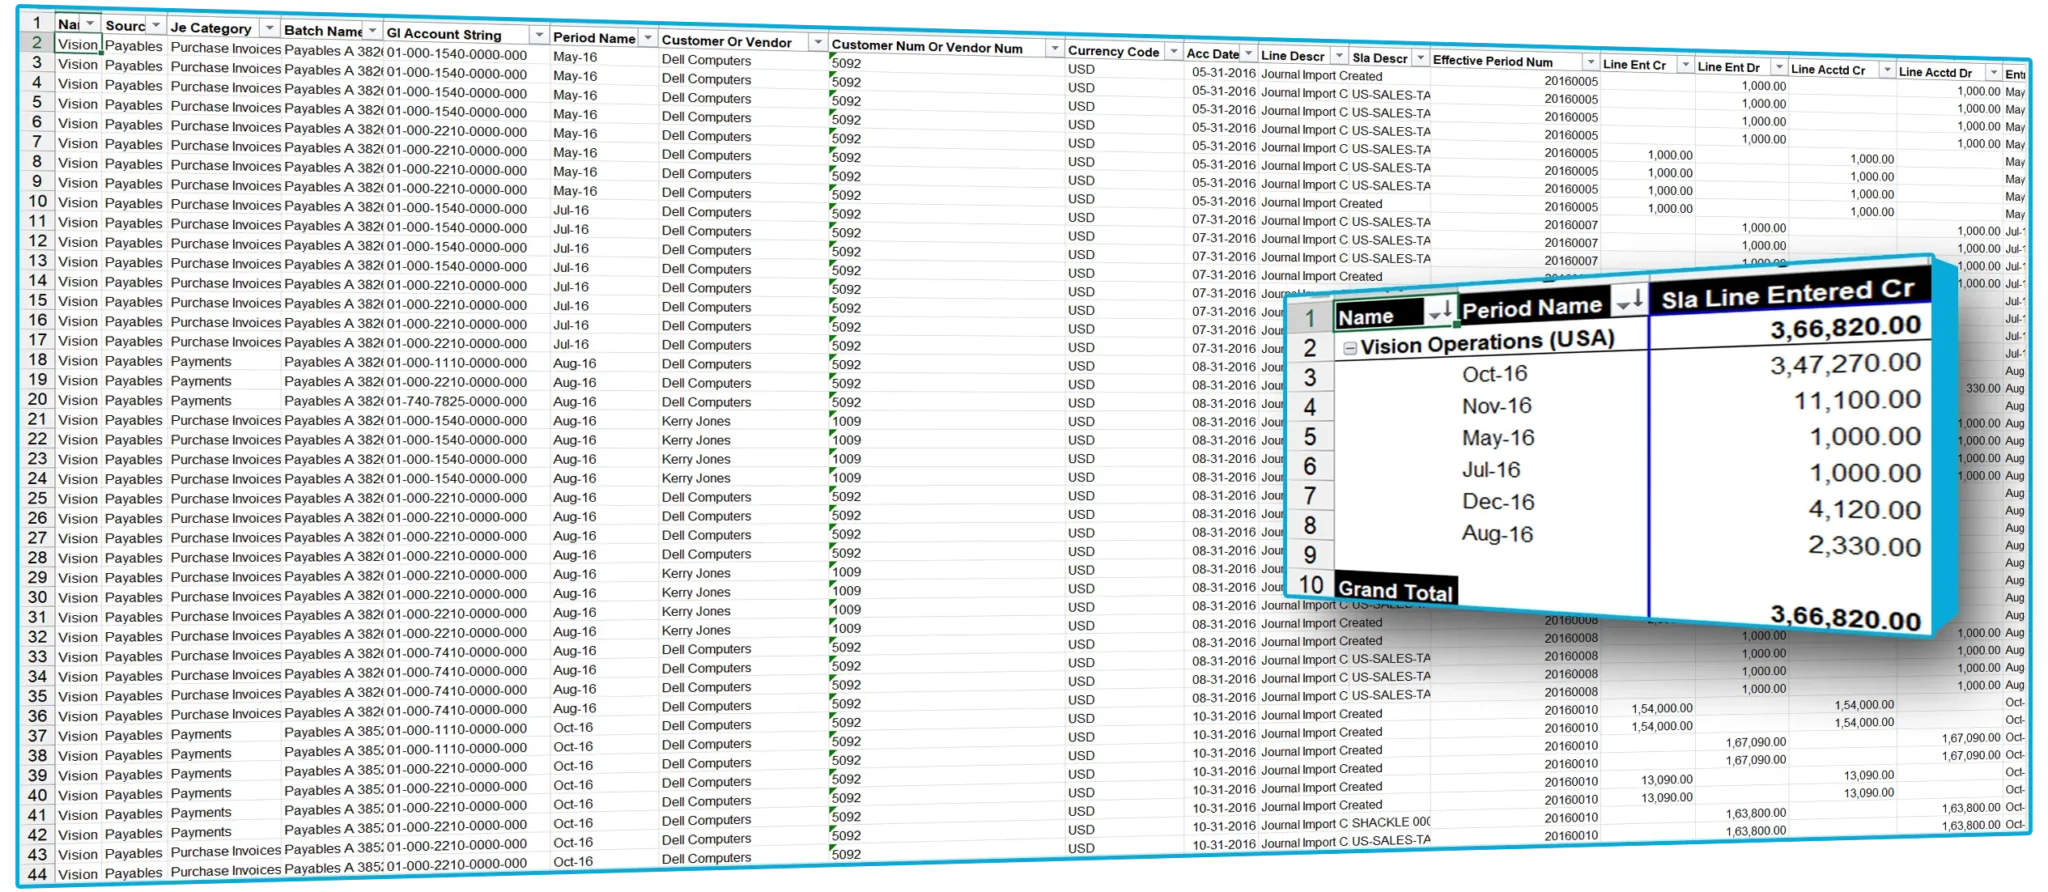Click the first Kerry Jones vendor cell
The image size is (2048, 892).
[695, 422]
